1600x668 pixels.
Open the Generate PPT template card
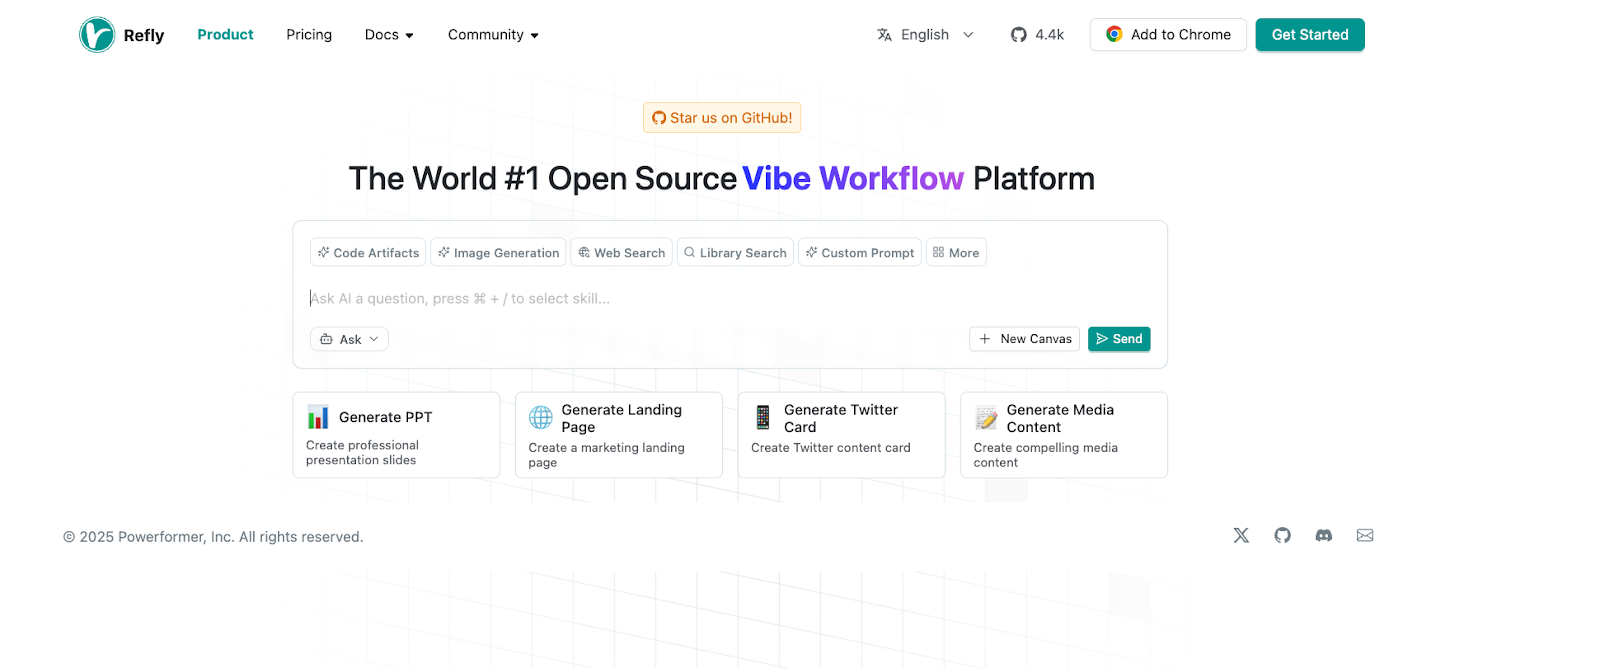396,435
